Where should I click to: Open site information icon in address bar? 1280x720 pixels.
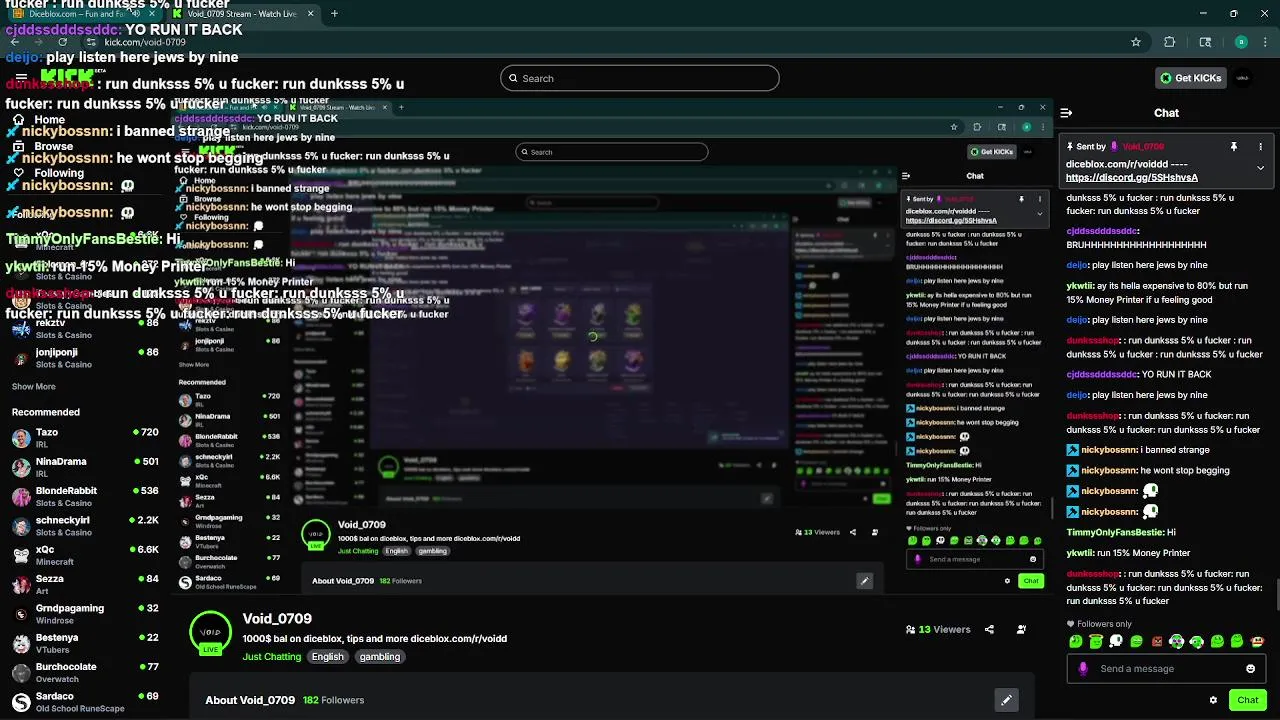pos(91,42)
